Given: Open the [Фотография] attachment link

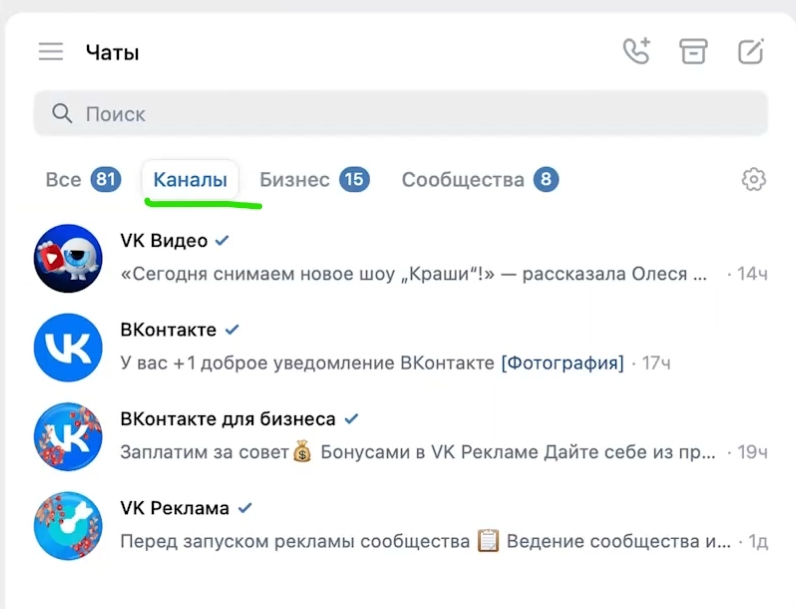Looking at the screenshot, I should tap(562, 363).
